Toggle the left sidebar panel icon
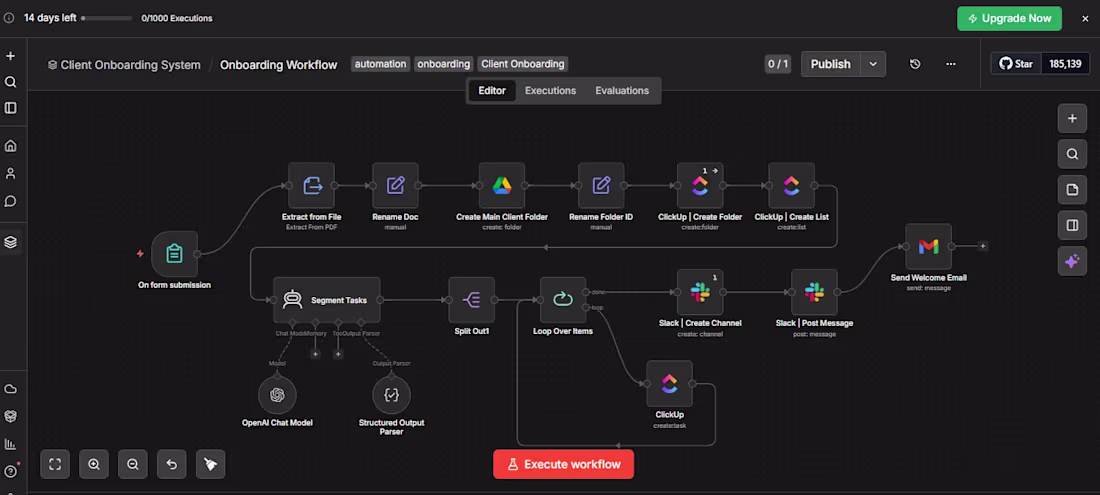This screenshot has width=1100, height=495. pyautogui.click(x=11, y=108)
